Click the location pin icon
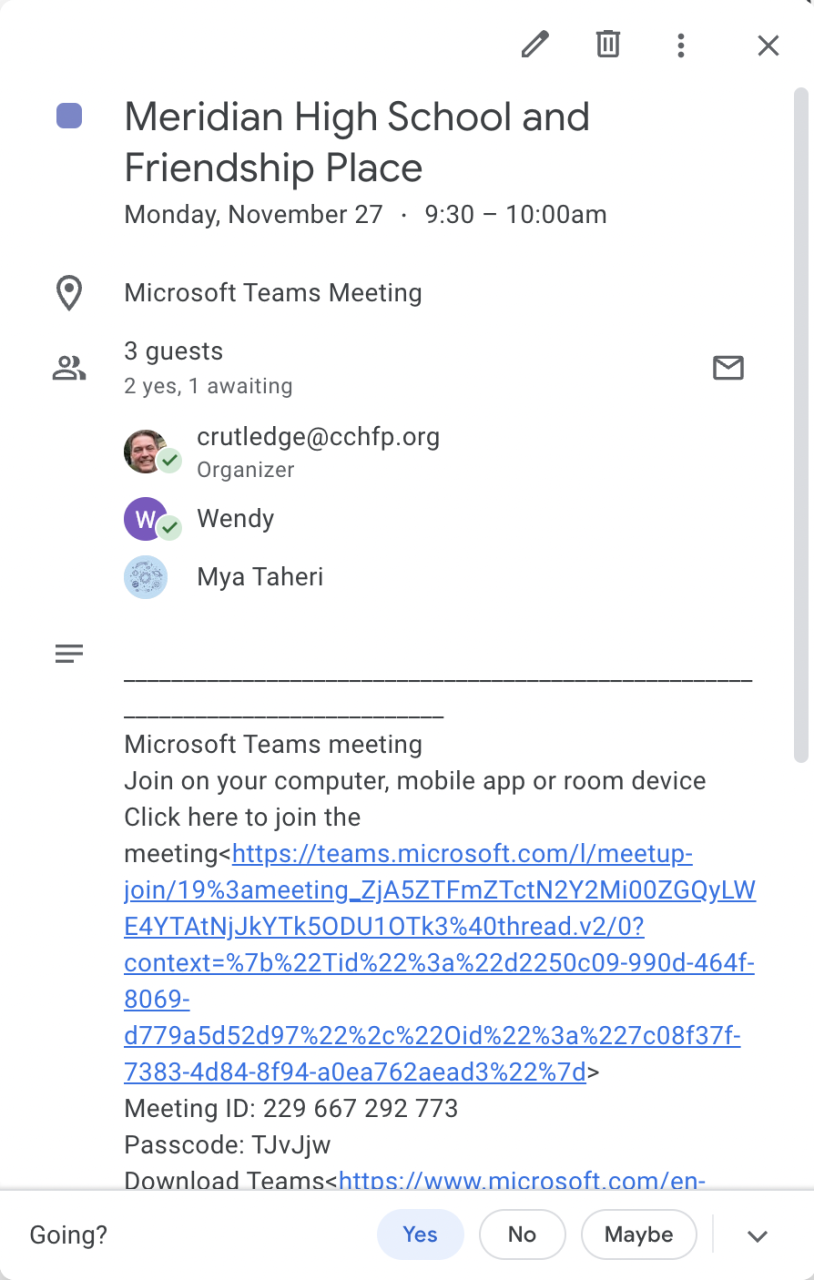The height and width of the screenshot is (1280, 814). 68,294
